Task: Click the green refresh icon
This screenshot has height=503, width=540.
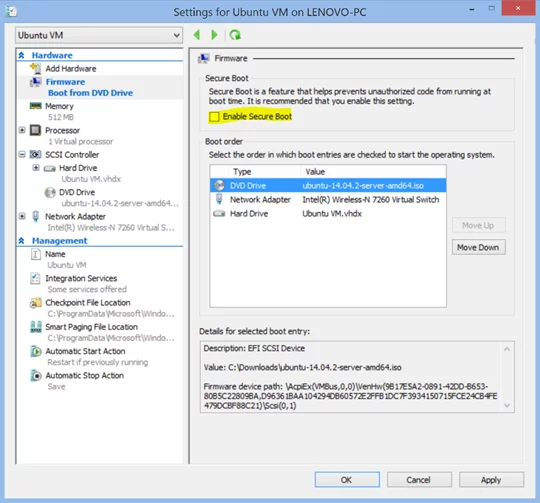Action: pos(235,35)
